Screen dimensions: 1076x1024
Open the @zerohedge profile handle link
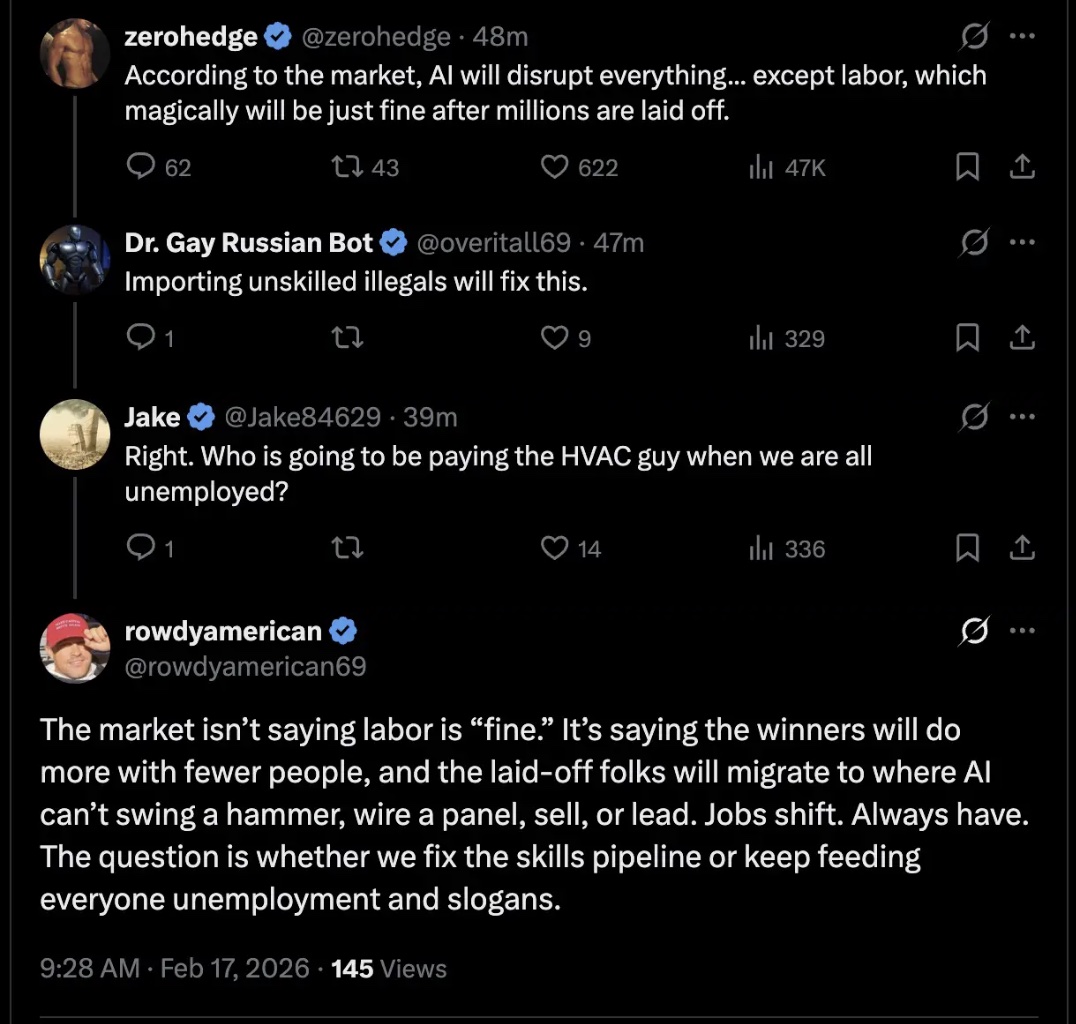tap(375, 37)
